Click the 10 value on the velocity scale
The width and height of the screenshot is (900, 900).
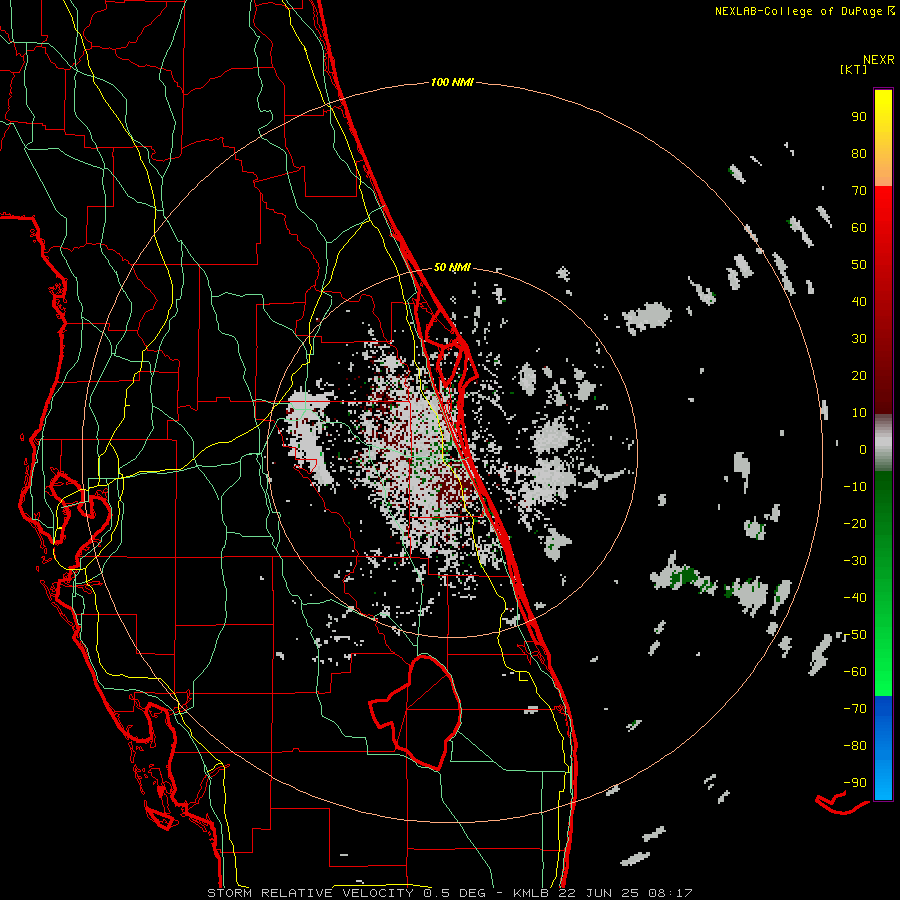pos(859,413)
